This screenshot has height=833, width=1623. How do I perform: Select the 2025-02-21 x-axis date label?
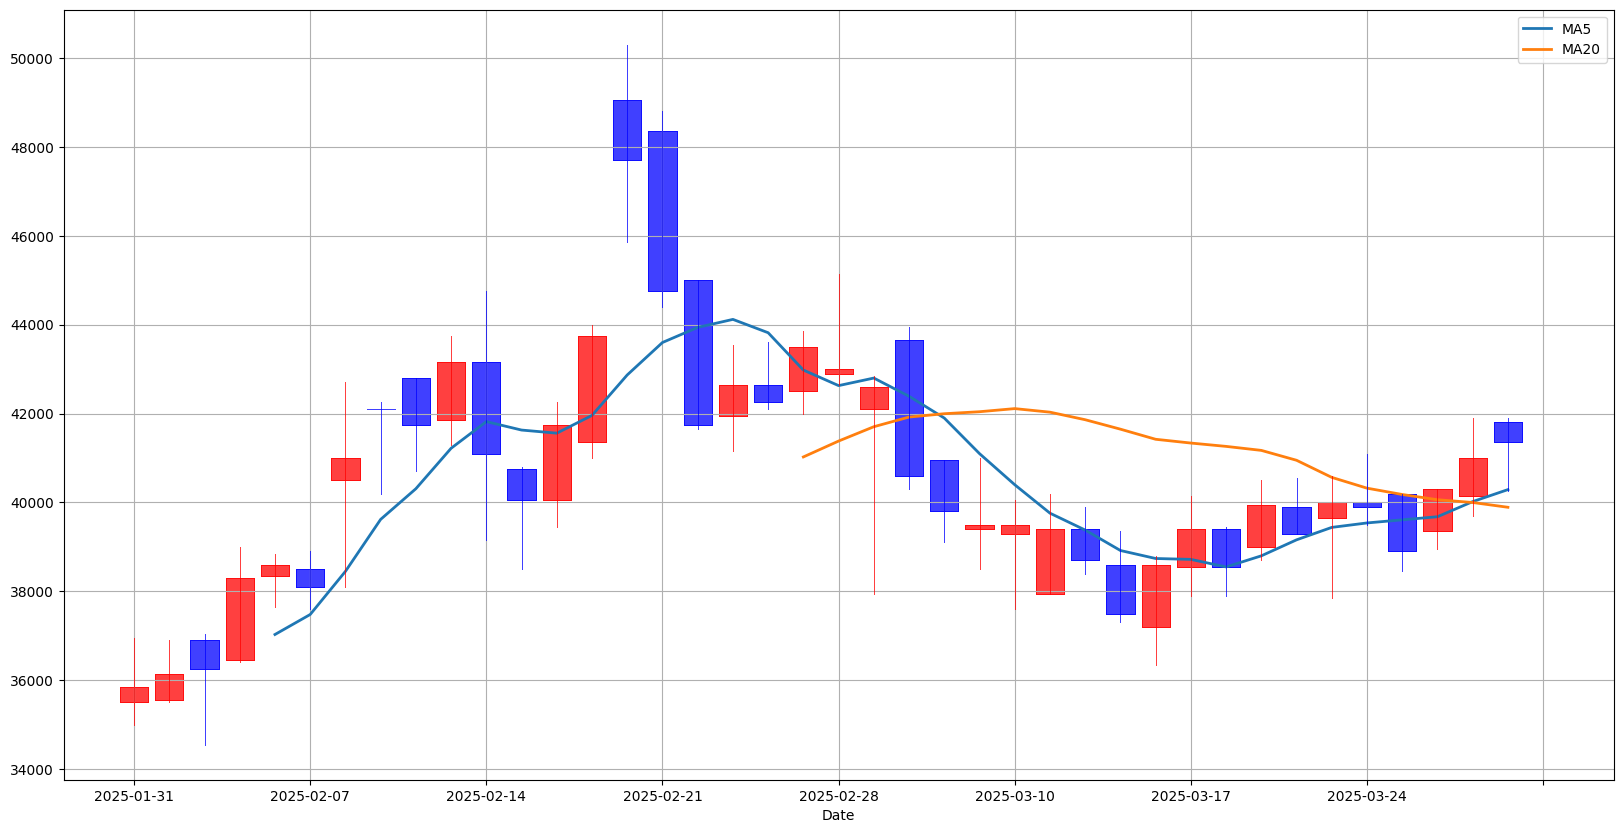pos(662,797)
